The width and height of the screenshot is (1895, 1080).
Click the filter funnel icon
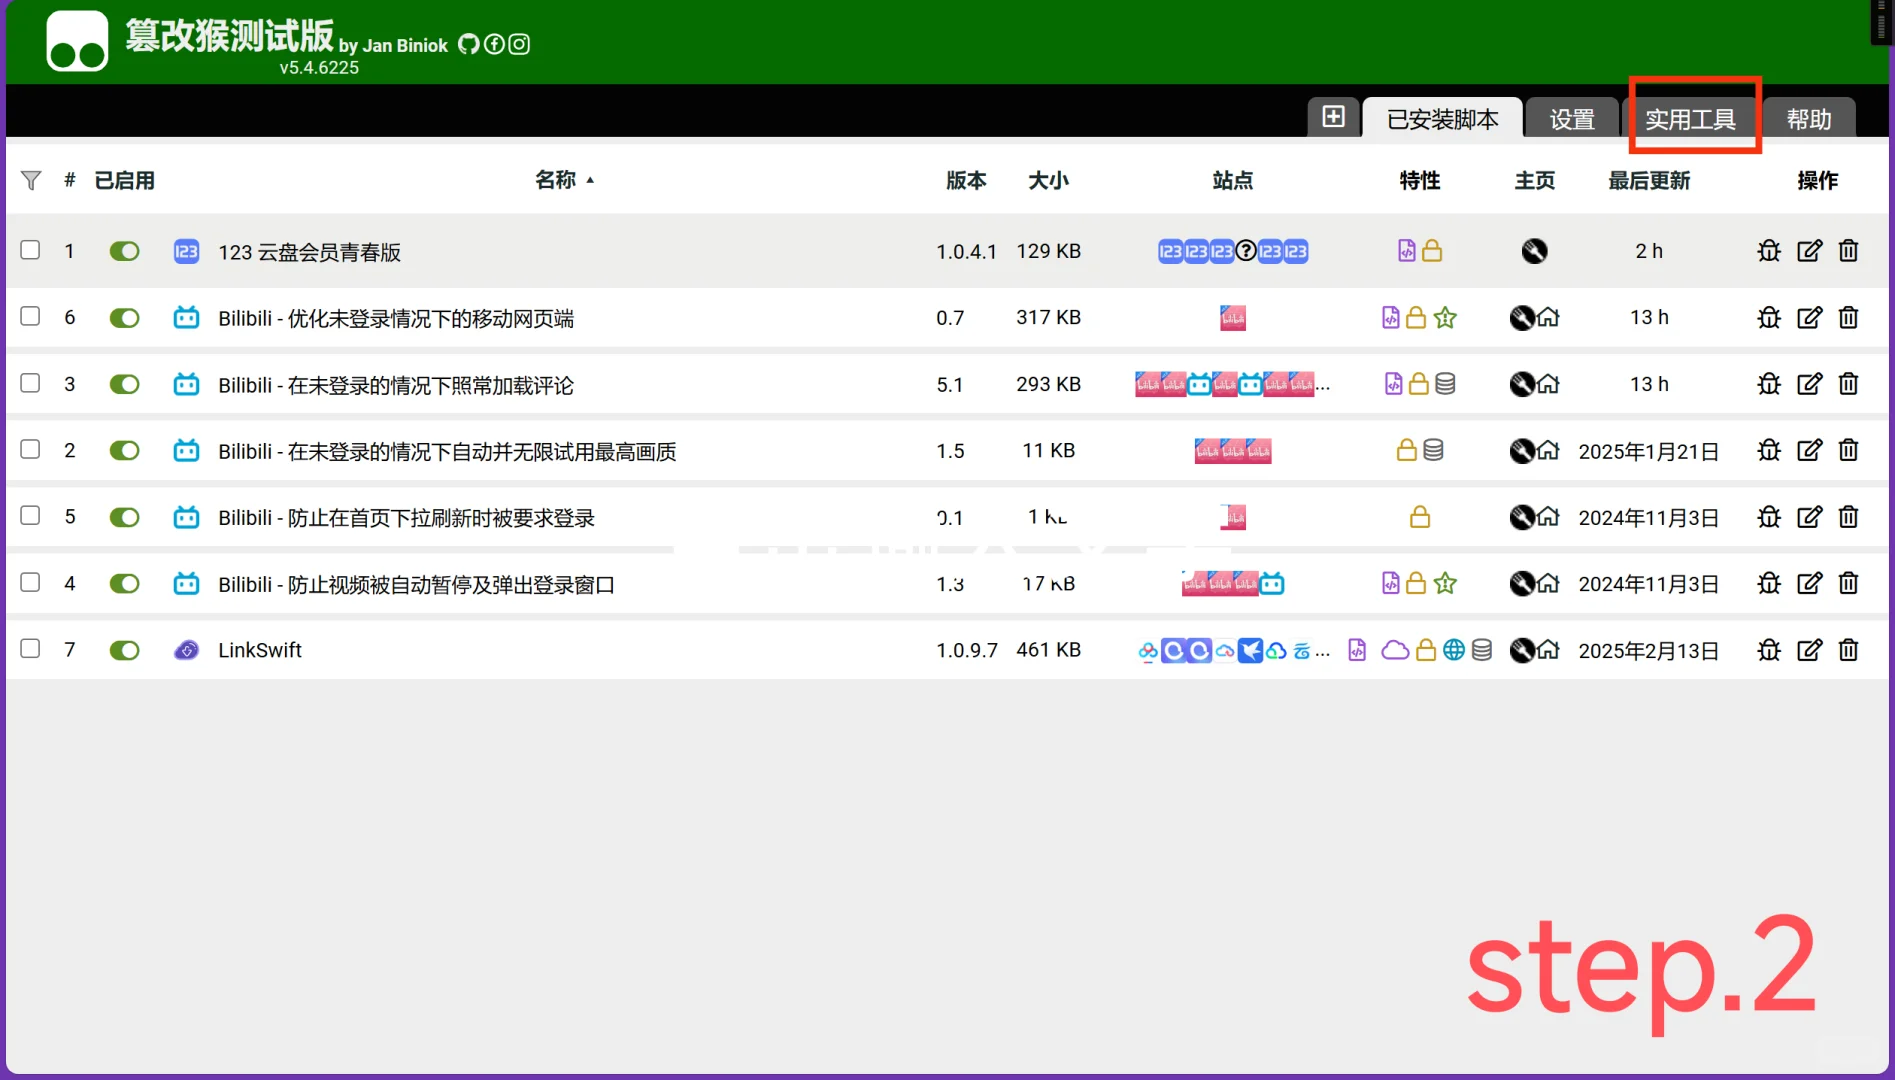31,180
